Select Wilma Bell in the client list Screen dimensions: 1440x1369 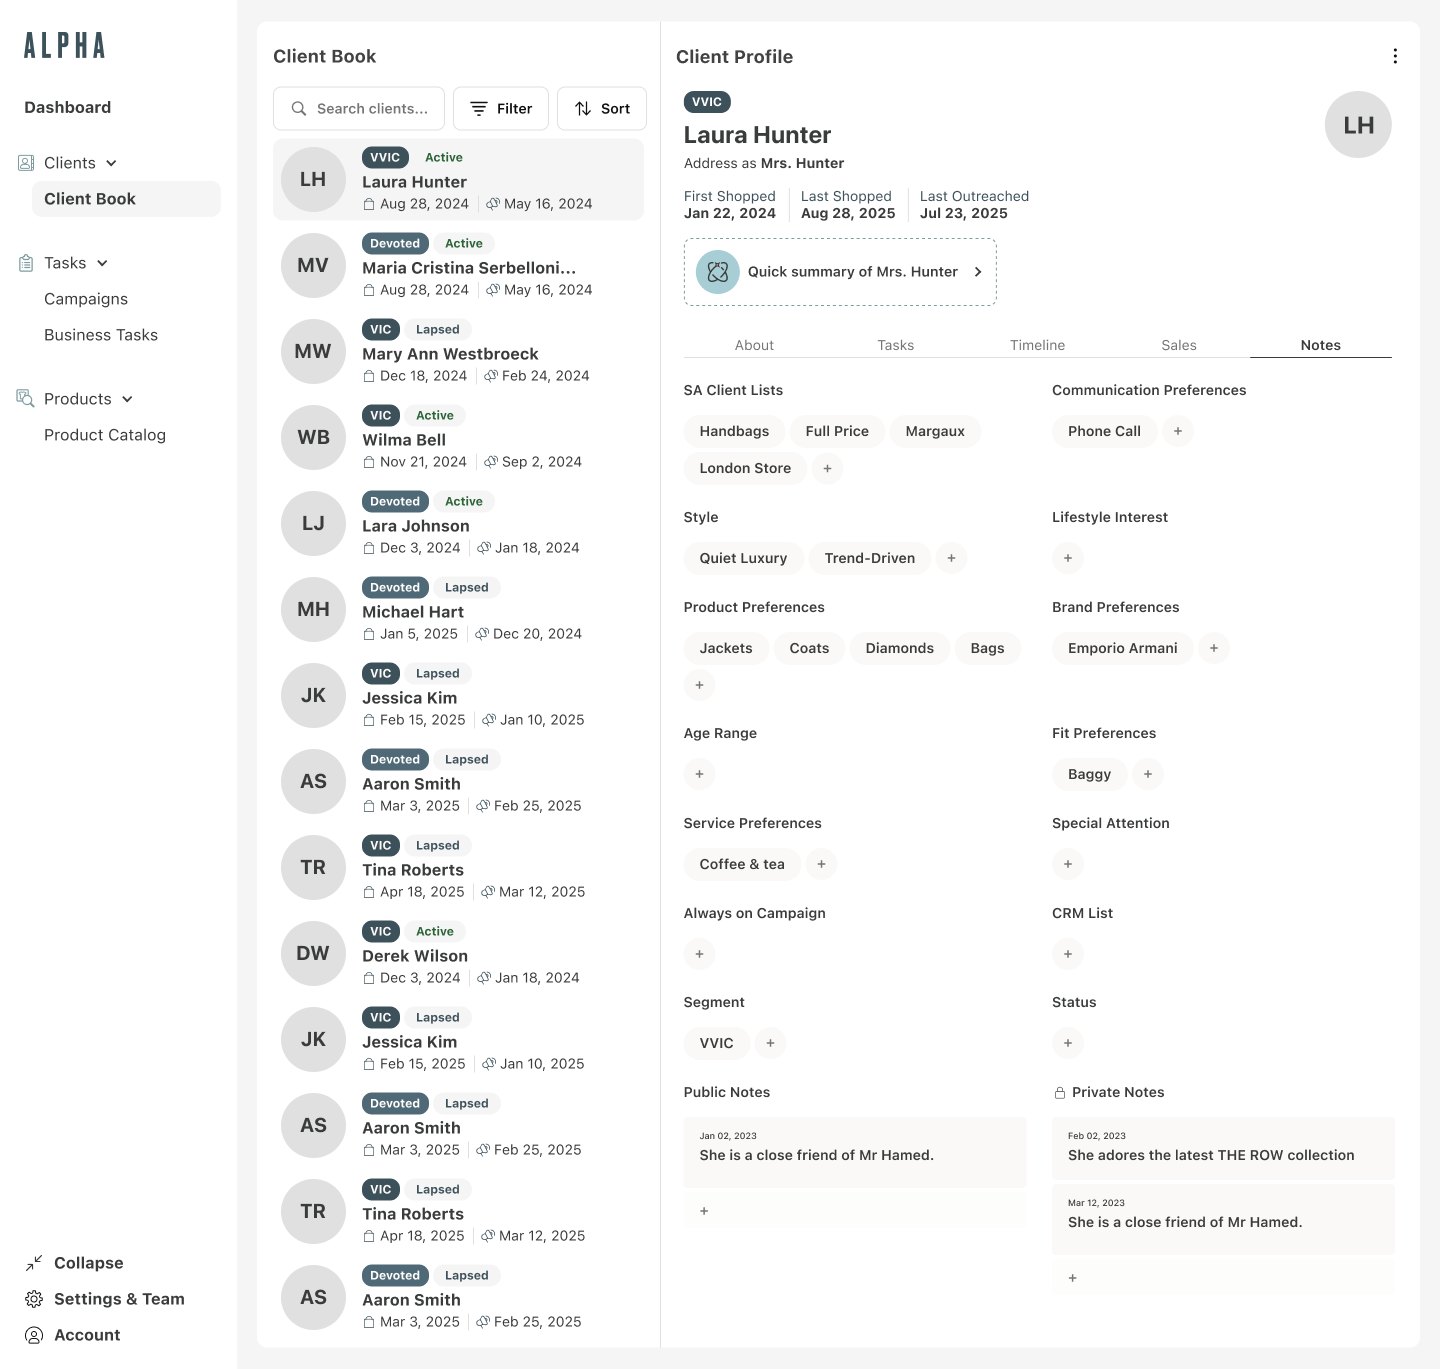(x=459, y=437)
